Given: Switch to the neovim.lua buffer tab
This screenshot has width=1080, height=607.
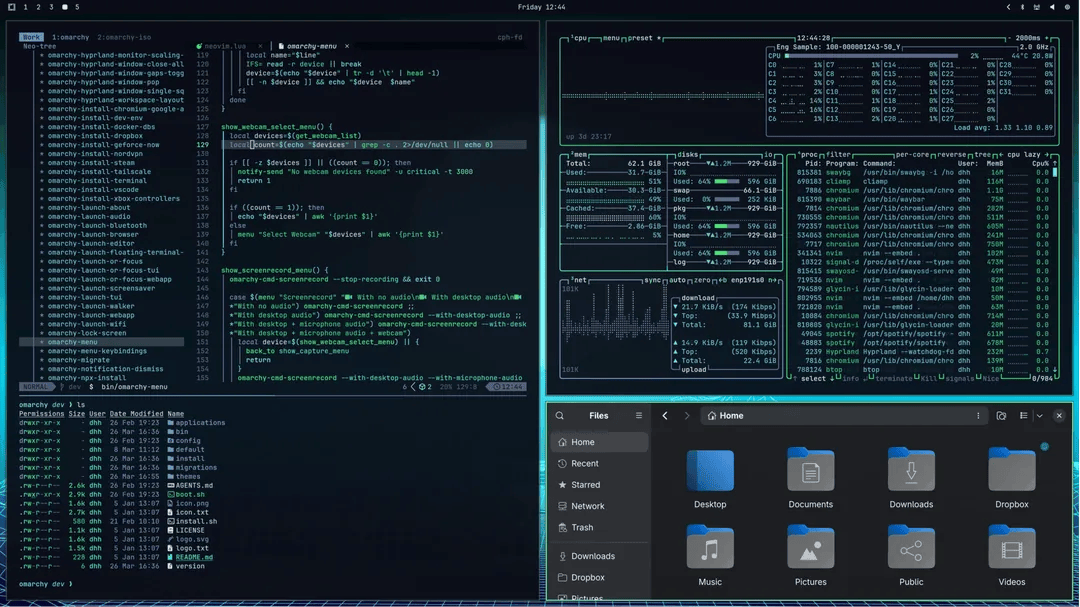Looking at the screenshot, I should click(x=225, y=46).
